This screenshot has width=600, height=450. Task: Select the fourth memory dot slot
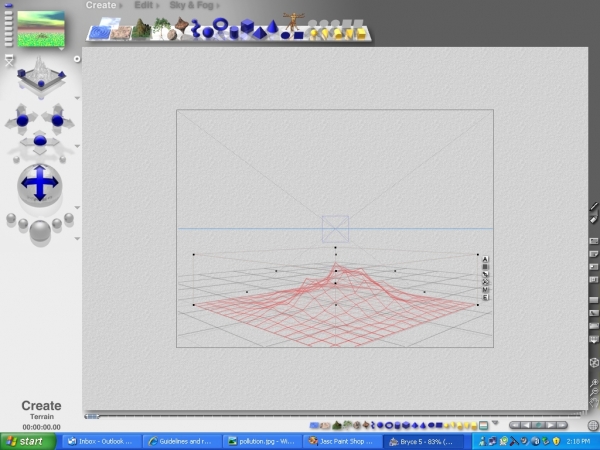(x=8, y=24)
